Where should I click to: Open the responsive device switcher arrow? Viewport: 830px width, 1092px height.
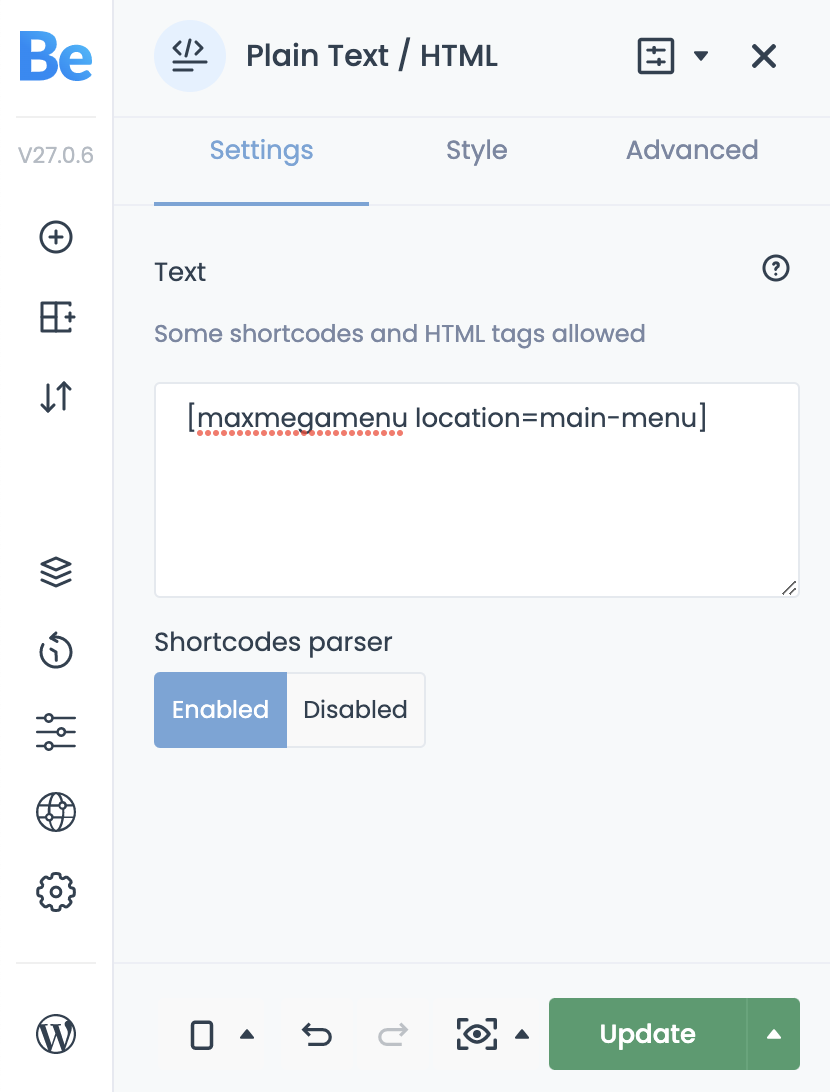[x=247, y=1034]
